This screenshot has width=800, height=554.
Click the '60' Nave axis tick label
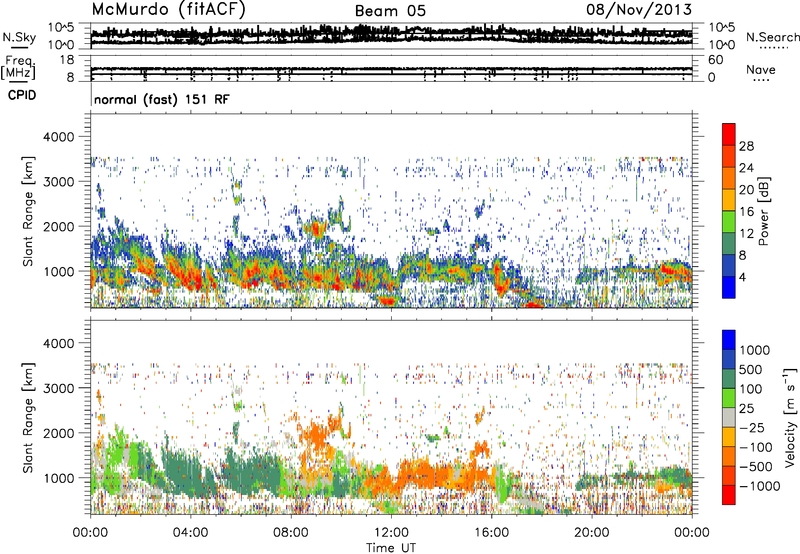tap(715, 60)
